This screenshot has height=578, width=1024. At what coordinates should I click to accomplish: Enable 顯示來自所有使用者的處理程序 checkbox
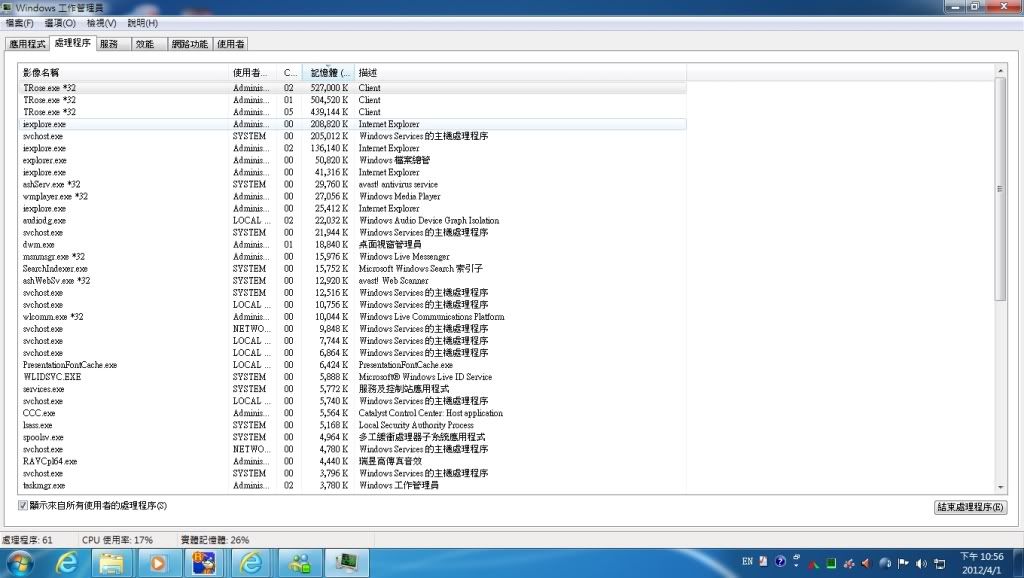(23, 506)
